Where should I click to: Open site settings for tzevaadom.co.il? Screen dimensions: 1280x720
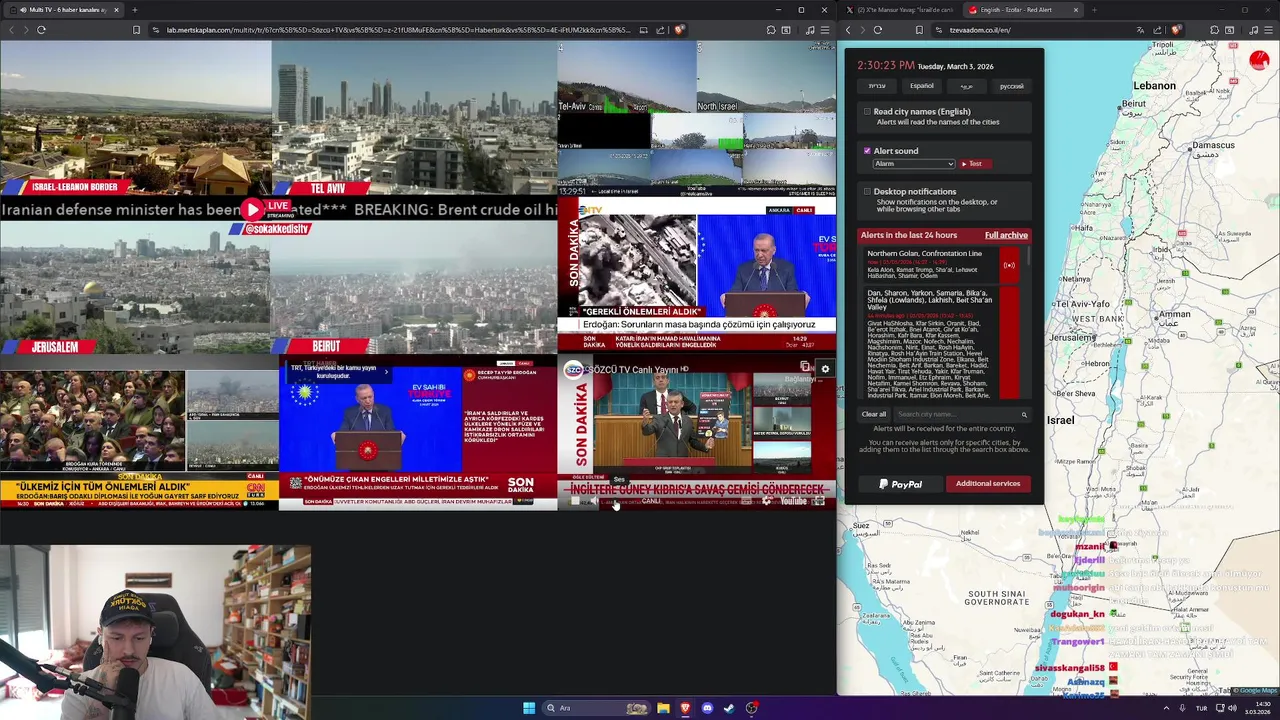tap(938, 30)
